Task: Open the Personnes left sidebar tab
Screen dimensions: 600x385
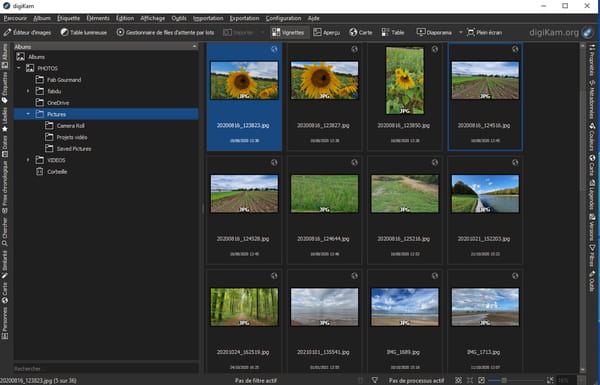Action: (x=5, y=323)
